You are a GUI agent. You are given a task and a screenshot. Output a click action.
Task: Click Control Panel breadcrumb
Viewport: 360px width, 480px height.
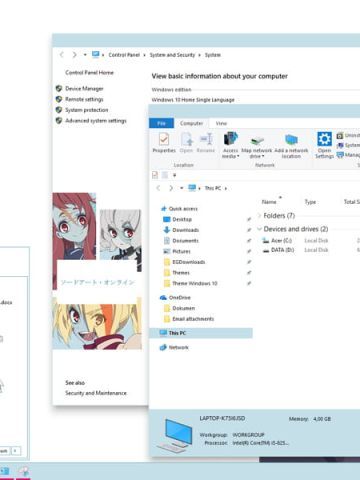(124, 55)
